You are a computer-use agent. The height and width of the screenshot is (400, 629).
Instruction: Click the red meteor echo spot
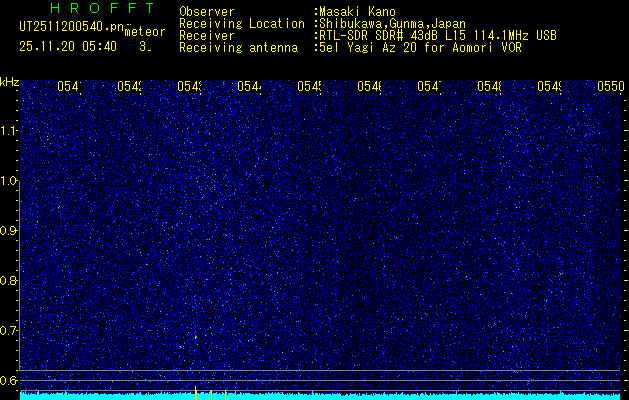pyautogui.click(x=196, y=337)
